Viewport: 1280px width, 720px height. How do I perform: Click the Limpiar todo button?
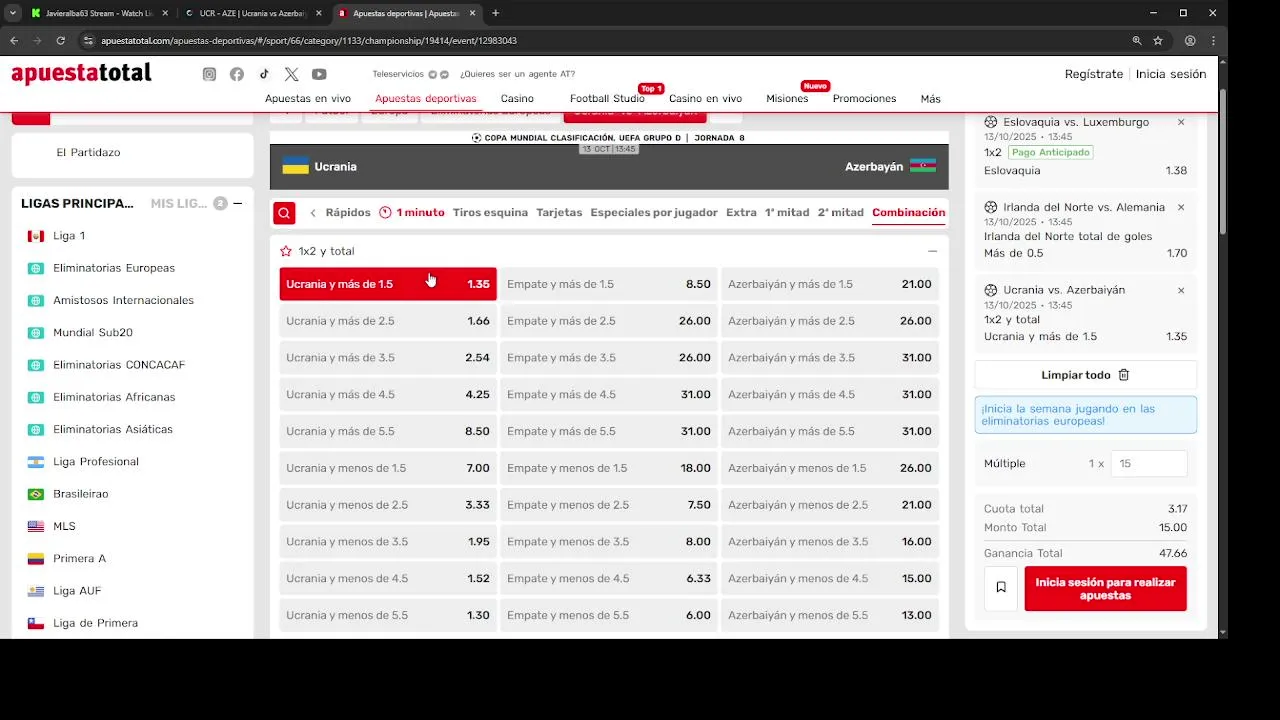(1086, 375)
